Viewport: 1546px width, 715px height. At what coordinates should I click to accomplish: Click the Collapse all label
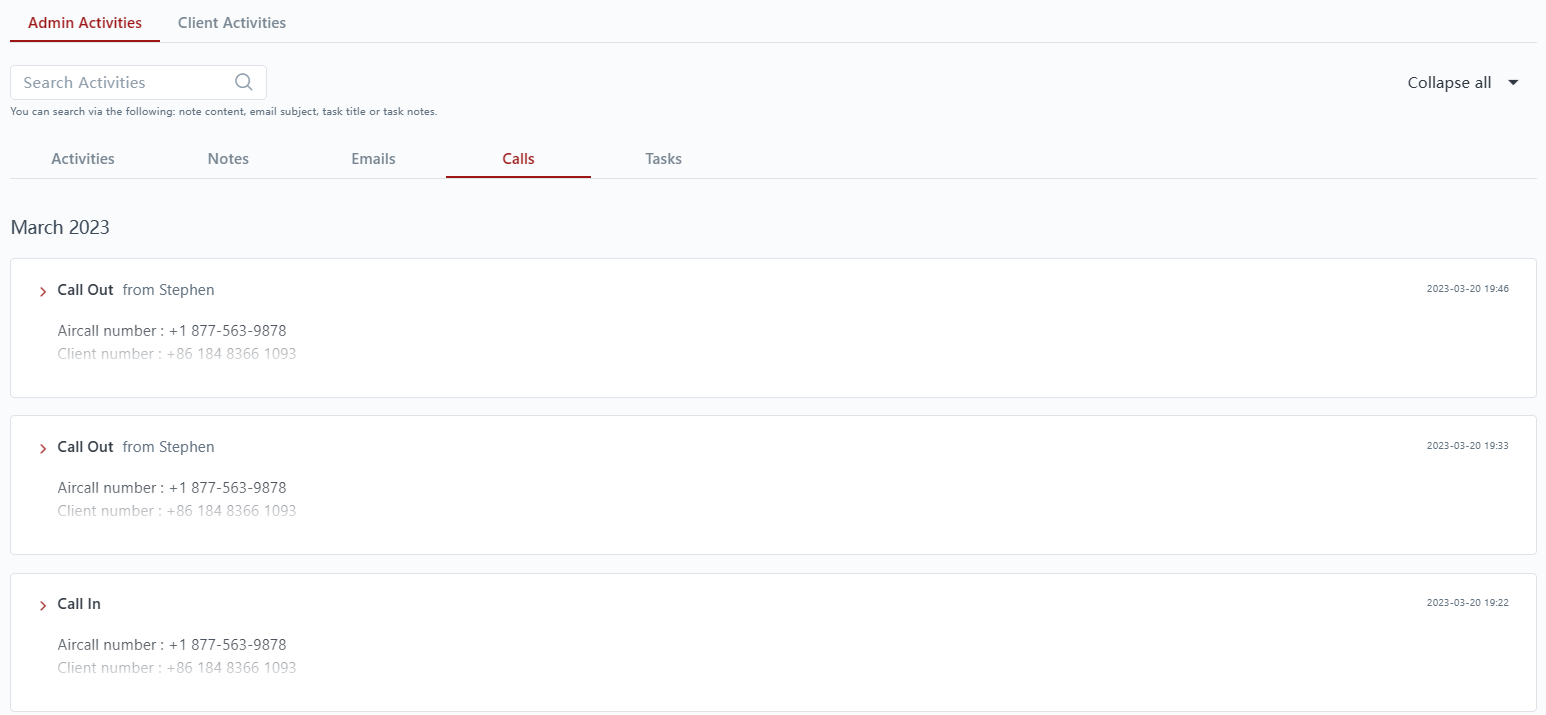1449,83
